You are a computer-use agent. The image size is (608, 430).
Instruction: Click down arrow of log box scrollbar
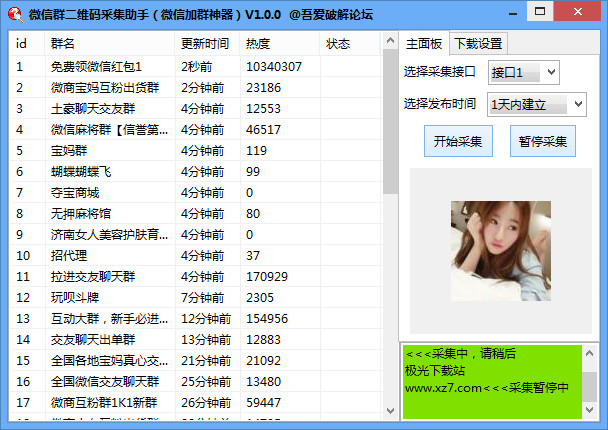pos(590,410)
